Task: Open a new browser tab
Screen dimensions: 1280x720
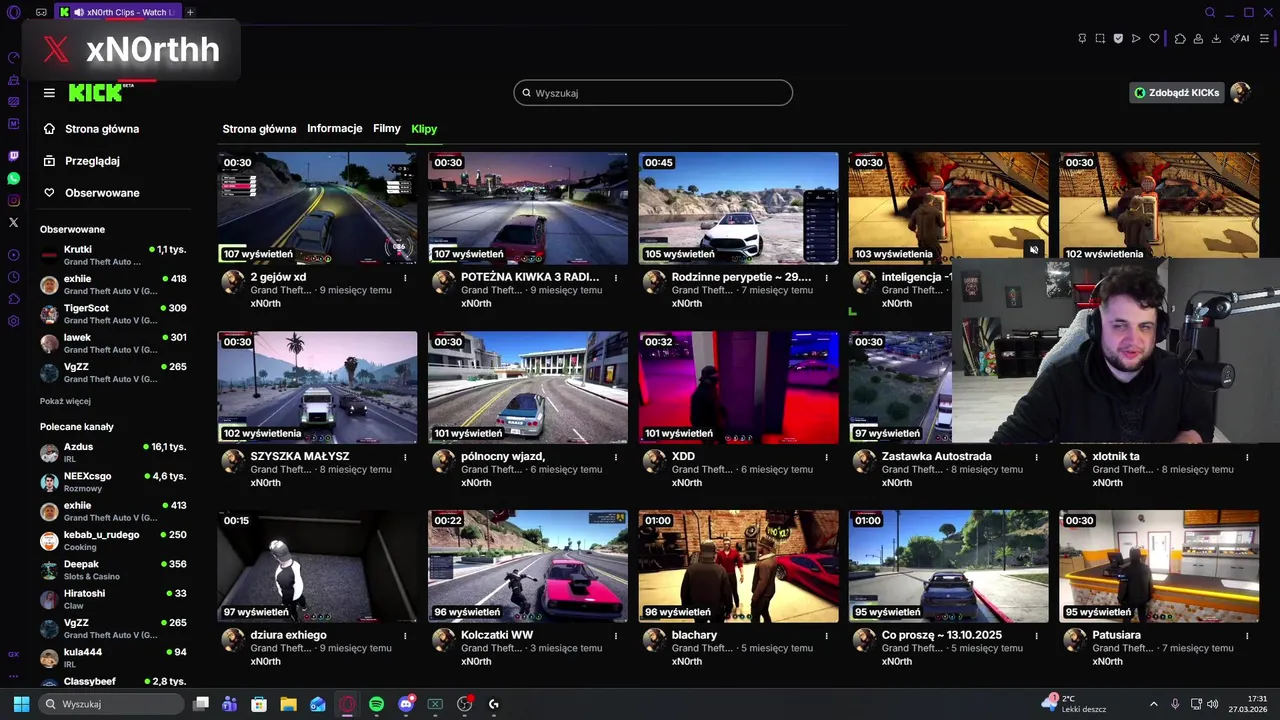Action: click(x=190, y=12)
